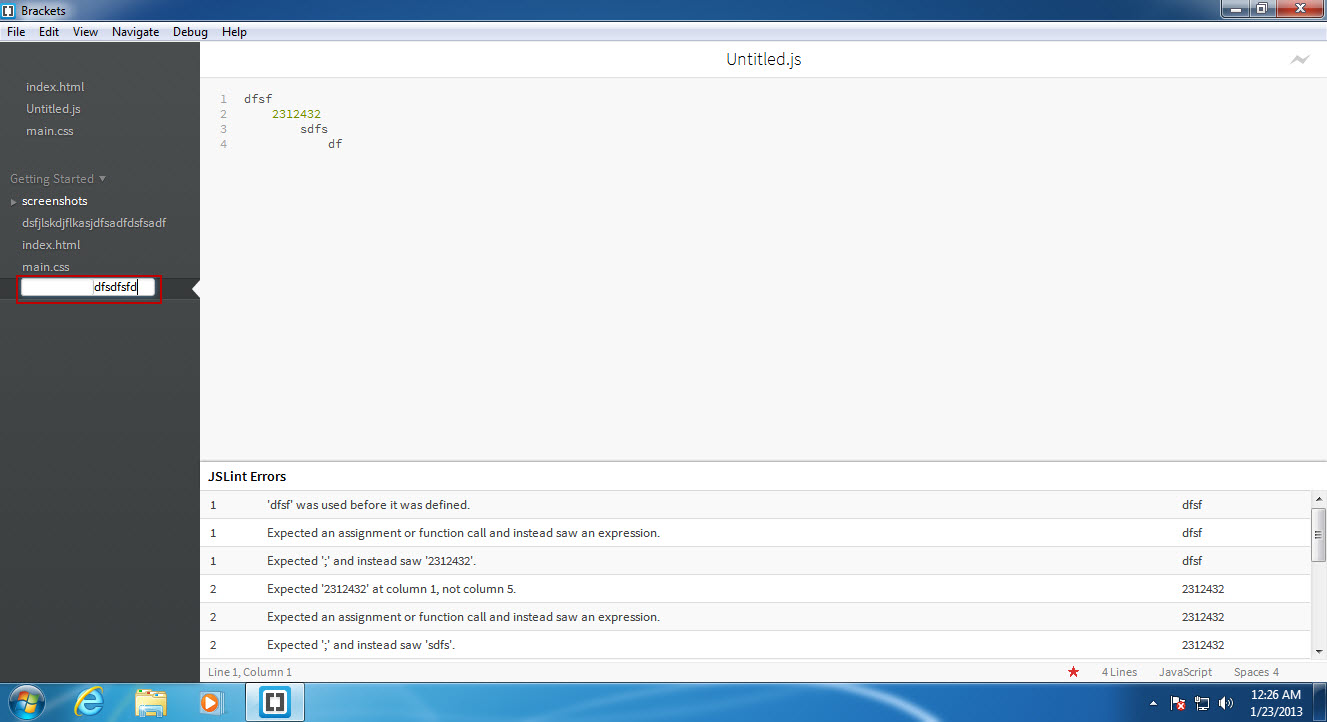1327x722 pixels.
Task: Click the volume speaker tray icon
Action: (x=1227, y=703)
